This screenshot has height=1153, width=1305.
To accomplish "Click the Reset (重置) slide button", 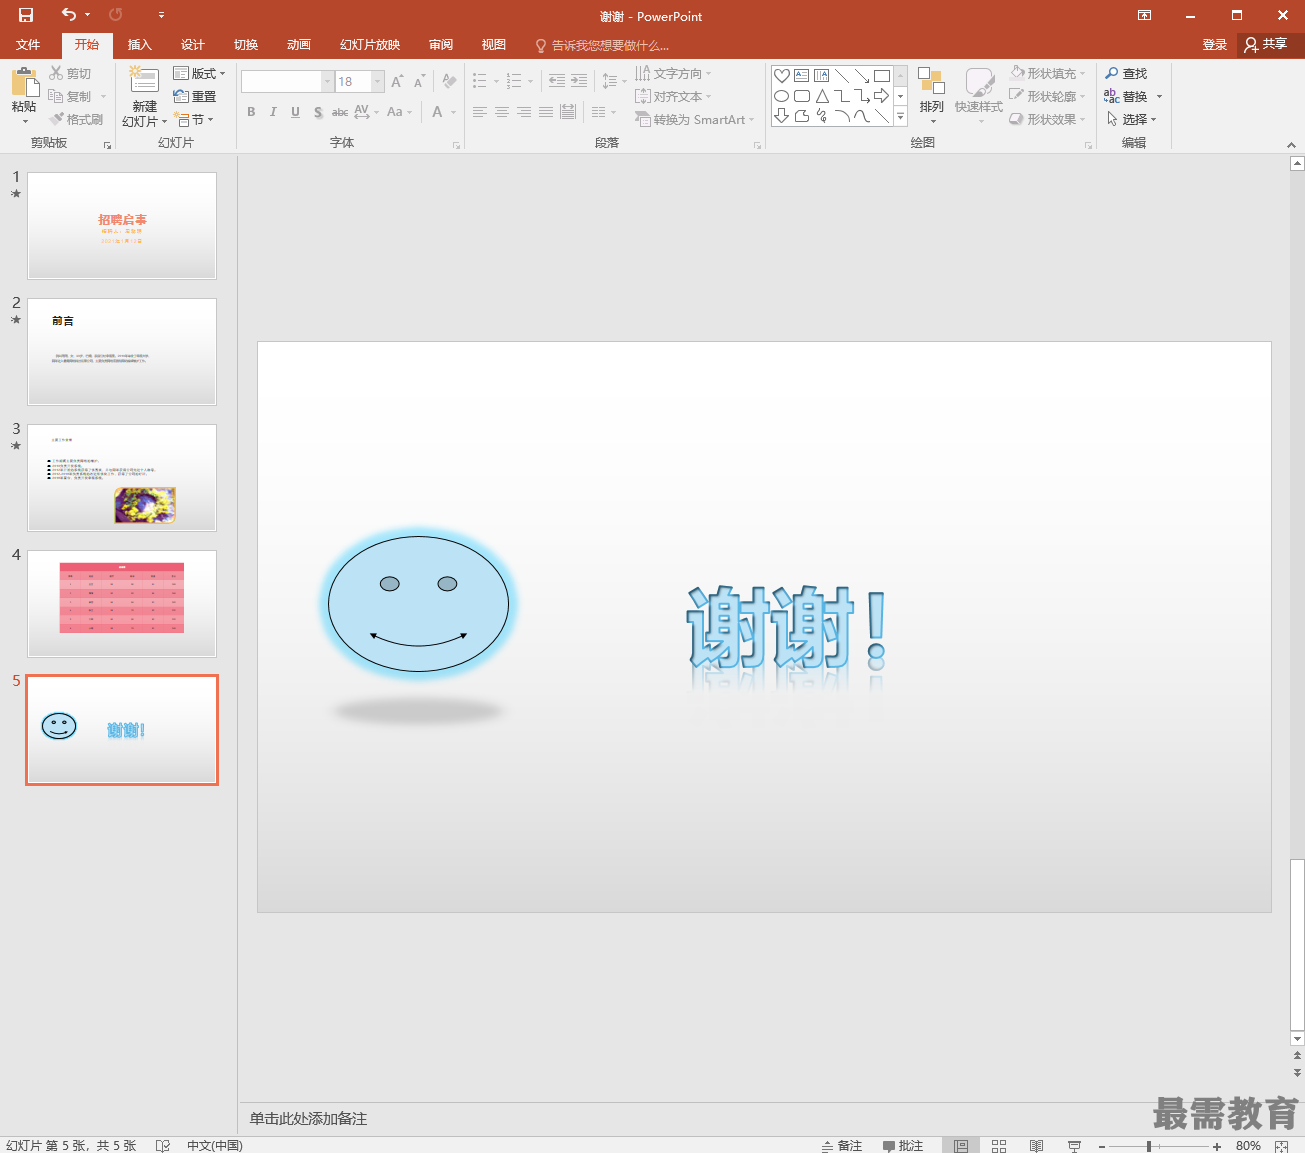I will point(195,96).
